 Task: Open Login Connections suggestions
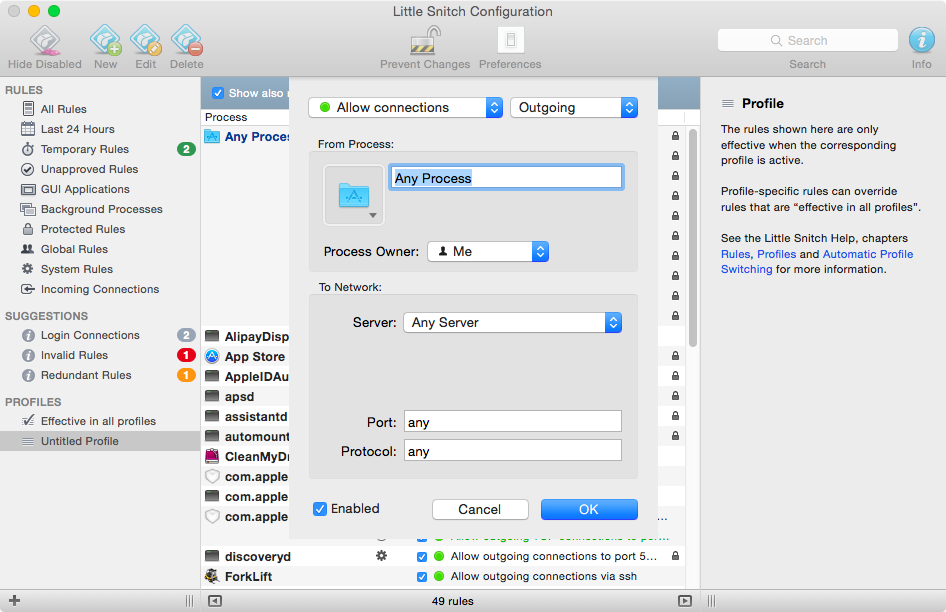[x=90, y=335]
